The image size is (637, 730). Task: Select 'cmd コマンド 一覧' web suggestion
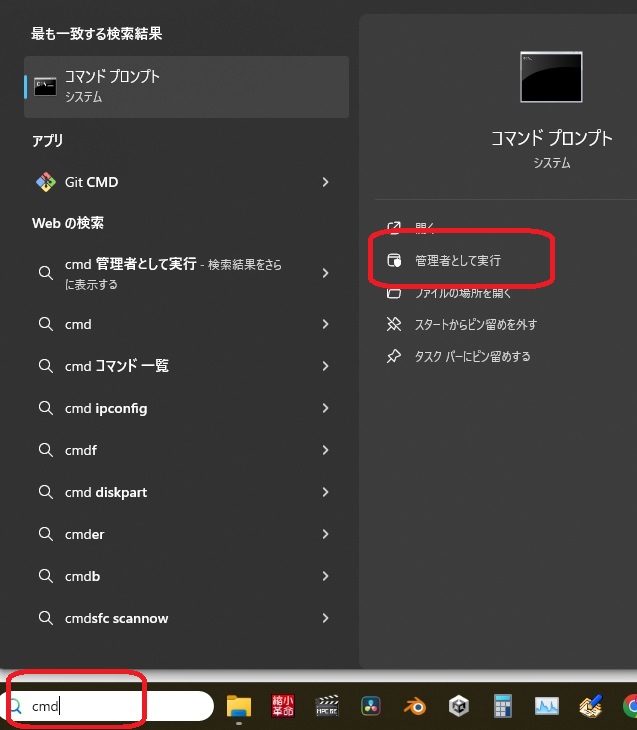116,366
